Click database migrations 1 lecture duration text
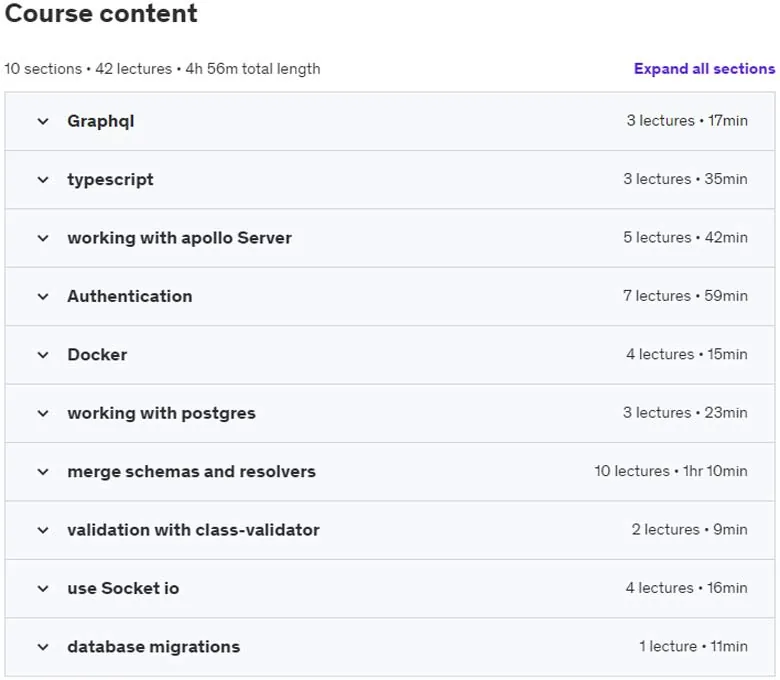The image size is (780, 680). pos(693,646)
